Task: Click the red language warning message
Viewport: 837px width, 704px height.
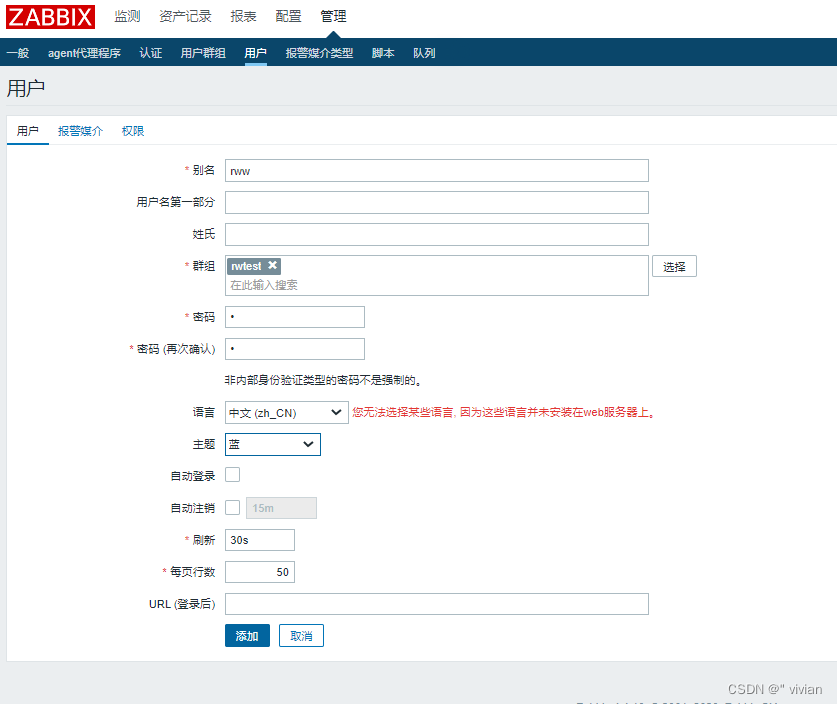Action: tap(503, 412)
